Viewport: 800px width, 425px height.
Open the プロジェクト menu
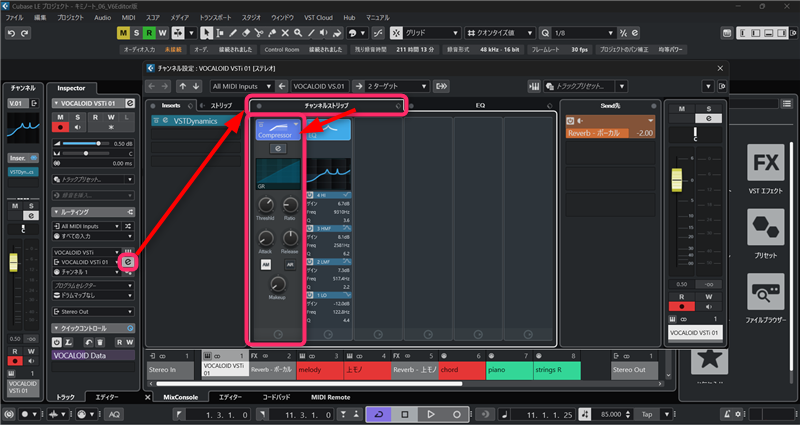pos(70,17)
